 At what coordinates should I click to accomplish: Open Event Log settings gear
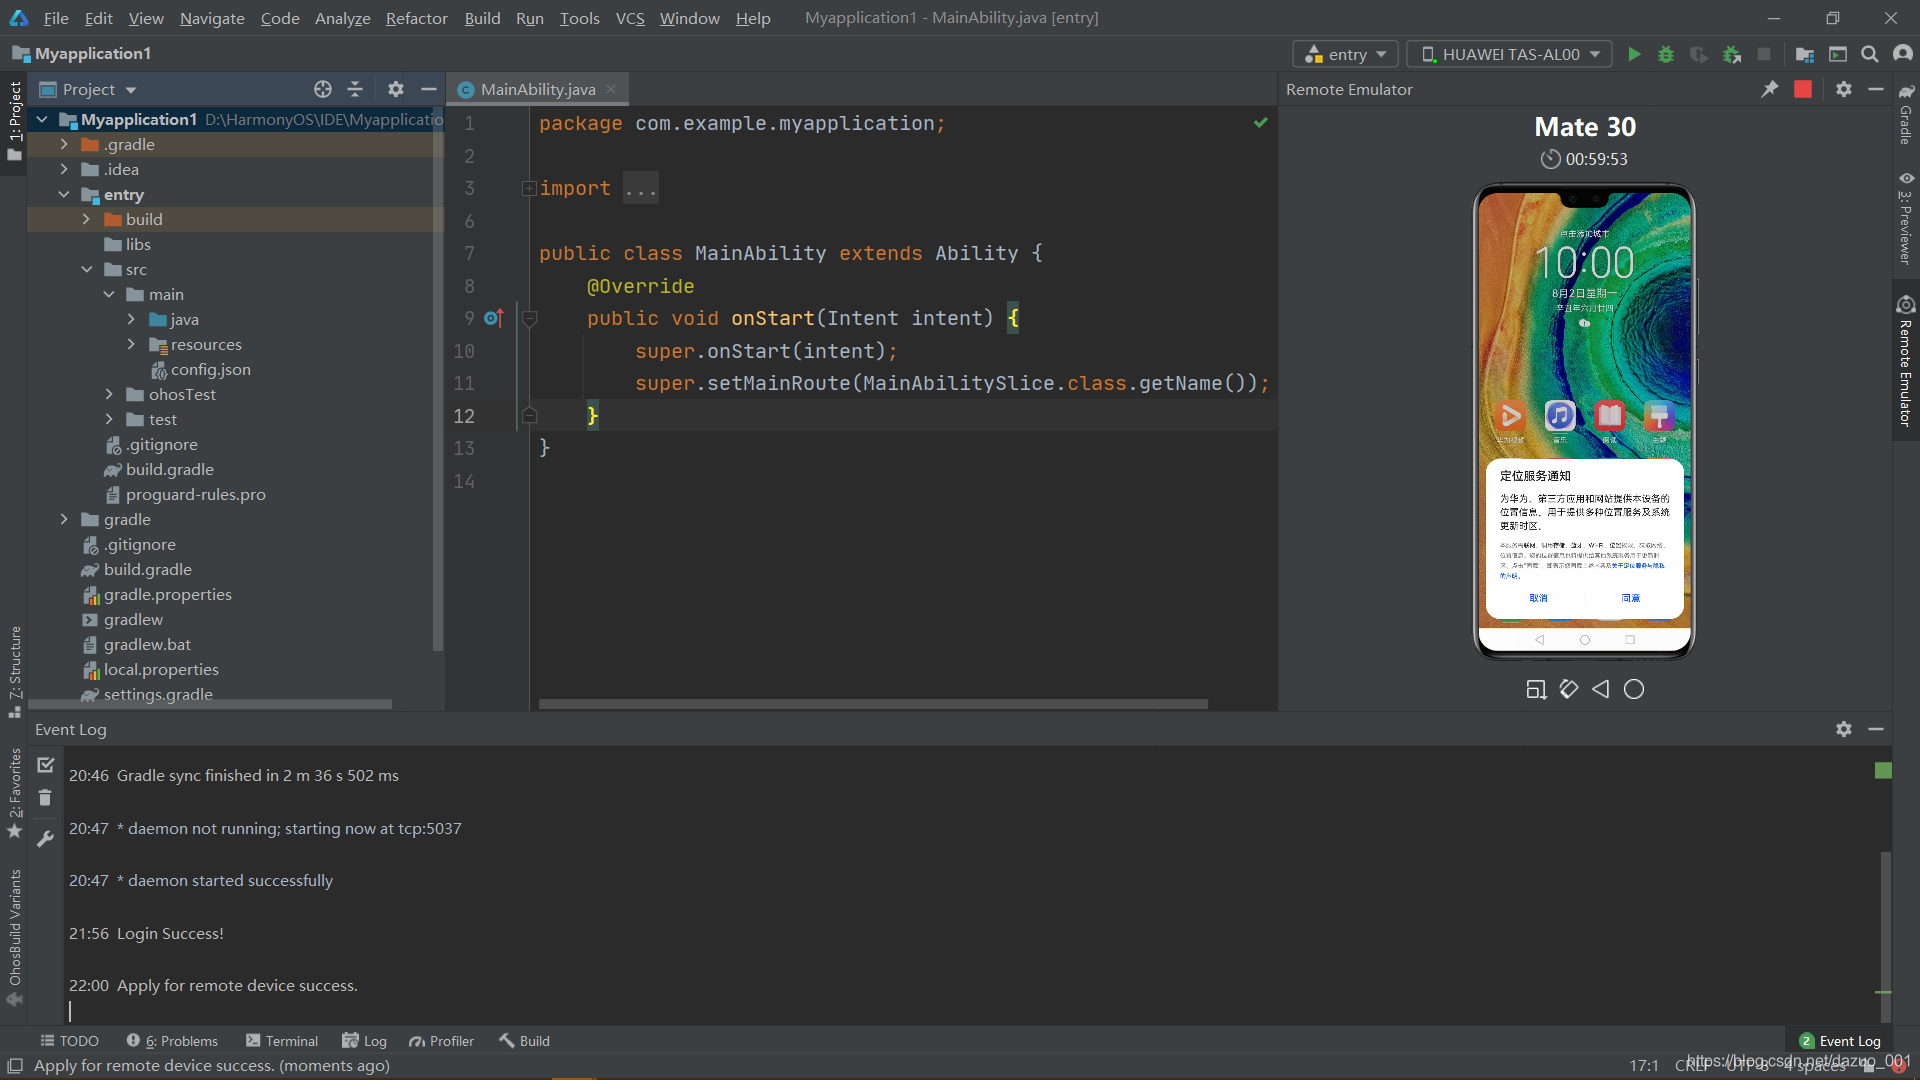(1844, 729)
